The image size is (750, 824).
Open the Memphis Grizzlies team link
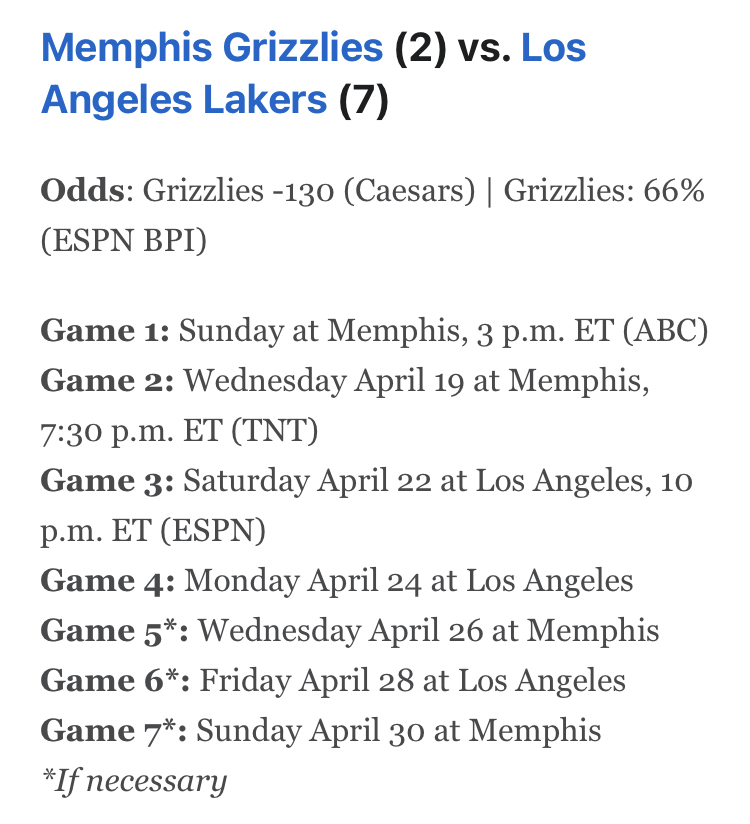212,48
